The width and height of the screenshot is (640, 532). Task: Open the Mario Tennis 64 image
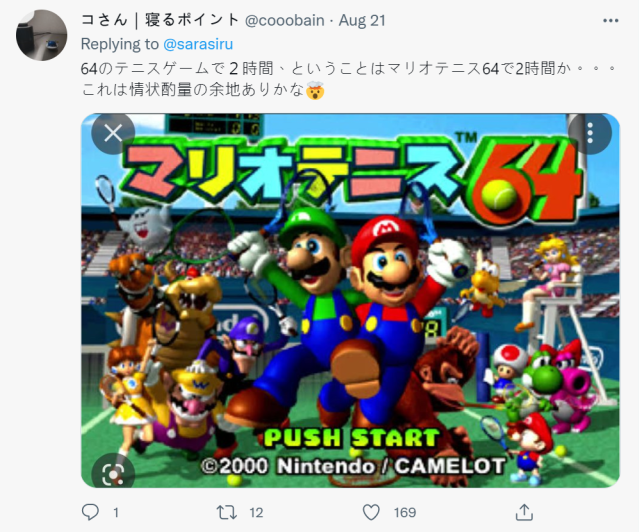click(x=350, y=301)
